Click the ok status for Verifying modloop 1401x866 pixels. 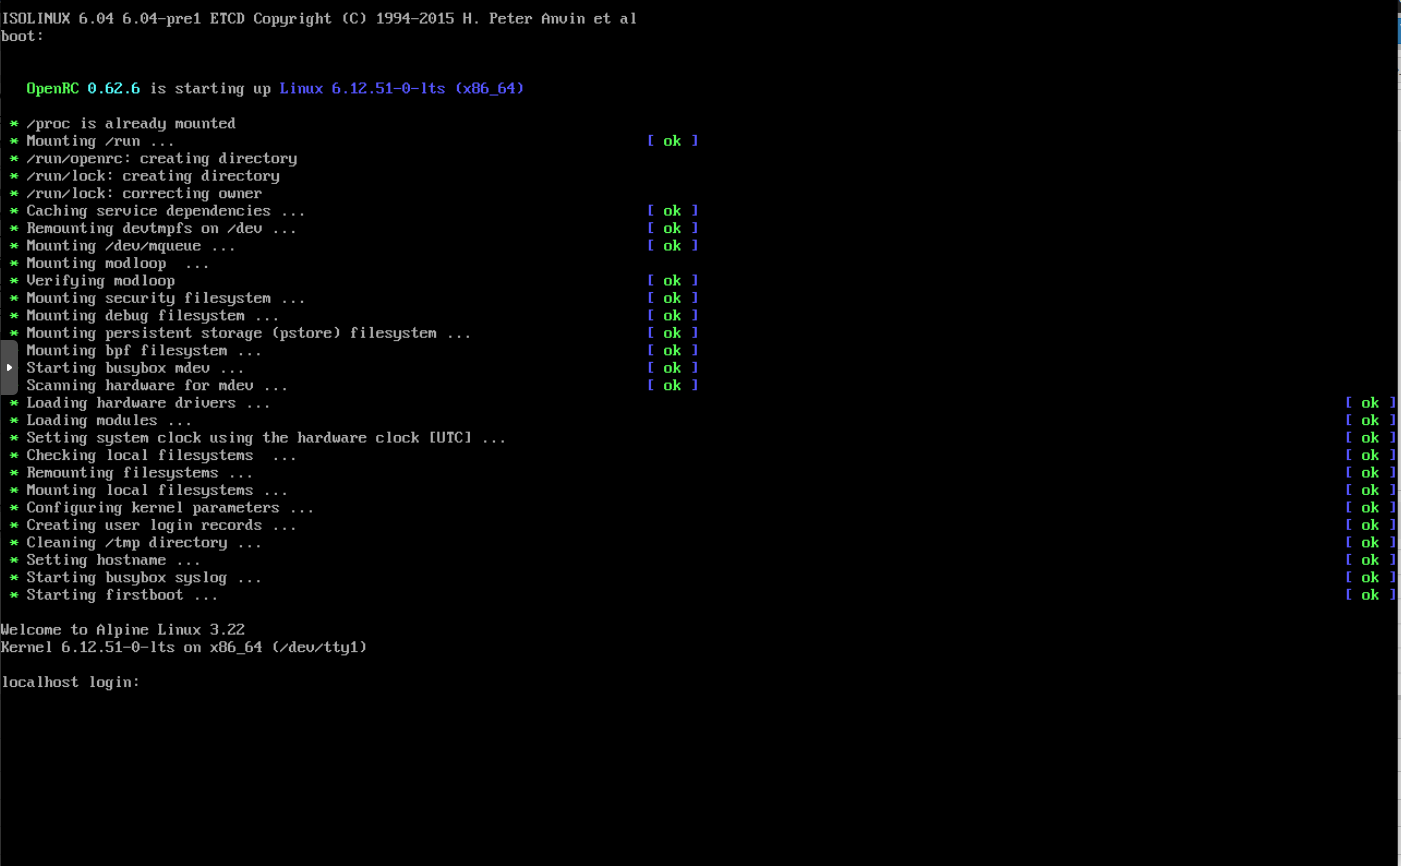(672, 280)
